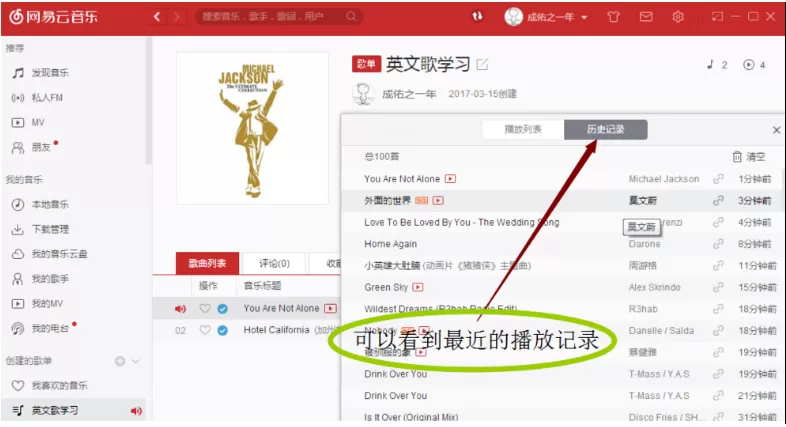This screenshot has width=786, height=427.
Task: Click downloaded check icon for Hotel California
Action: pos(223,330)
